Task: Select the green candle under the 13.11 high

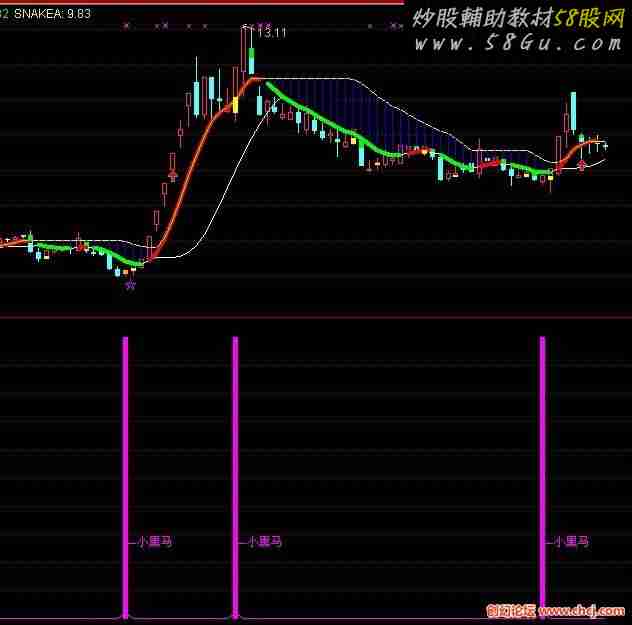Action: 252,60
